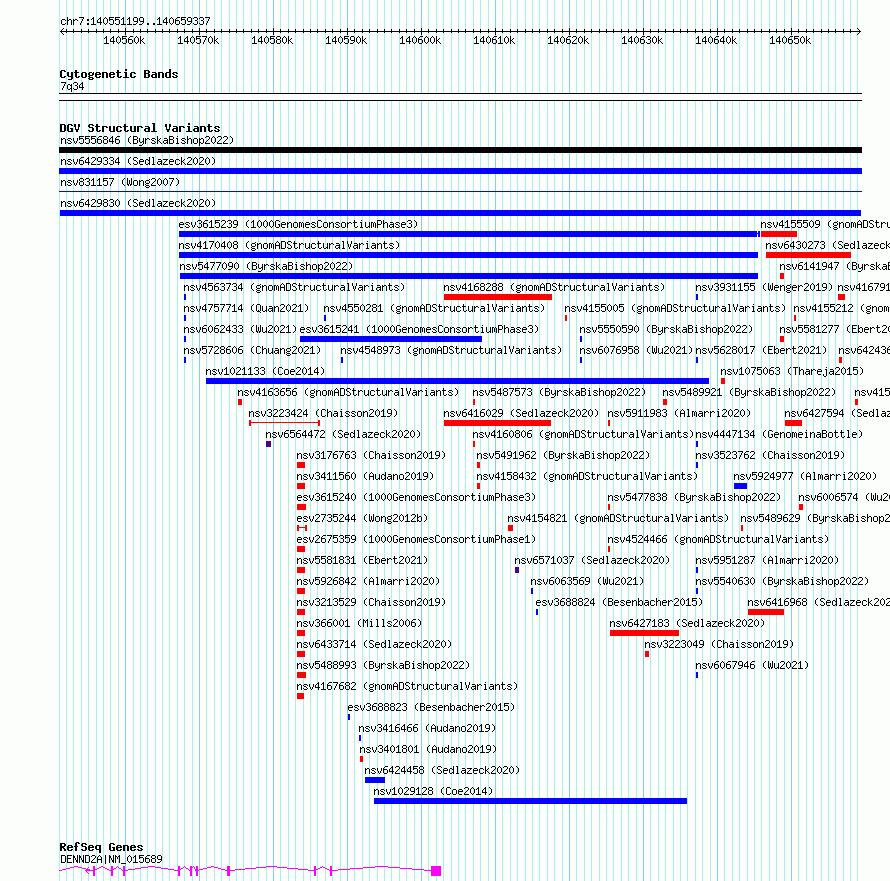Click esv2735244 (Wong2012b) label
This screenshot has width=890, height=881.
(x=362, y=518)
